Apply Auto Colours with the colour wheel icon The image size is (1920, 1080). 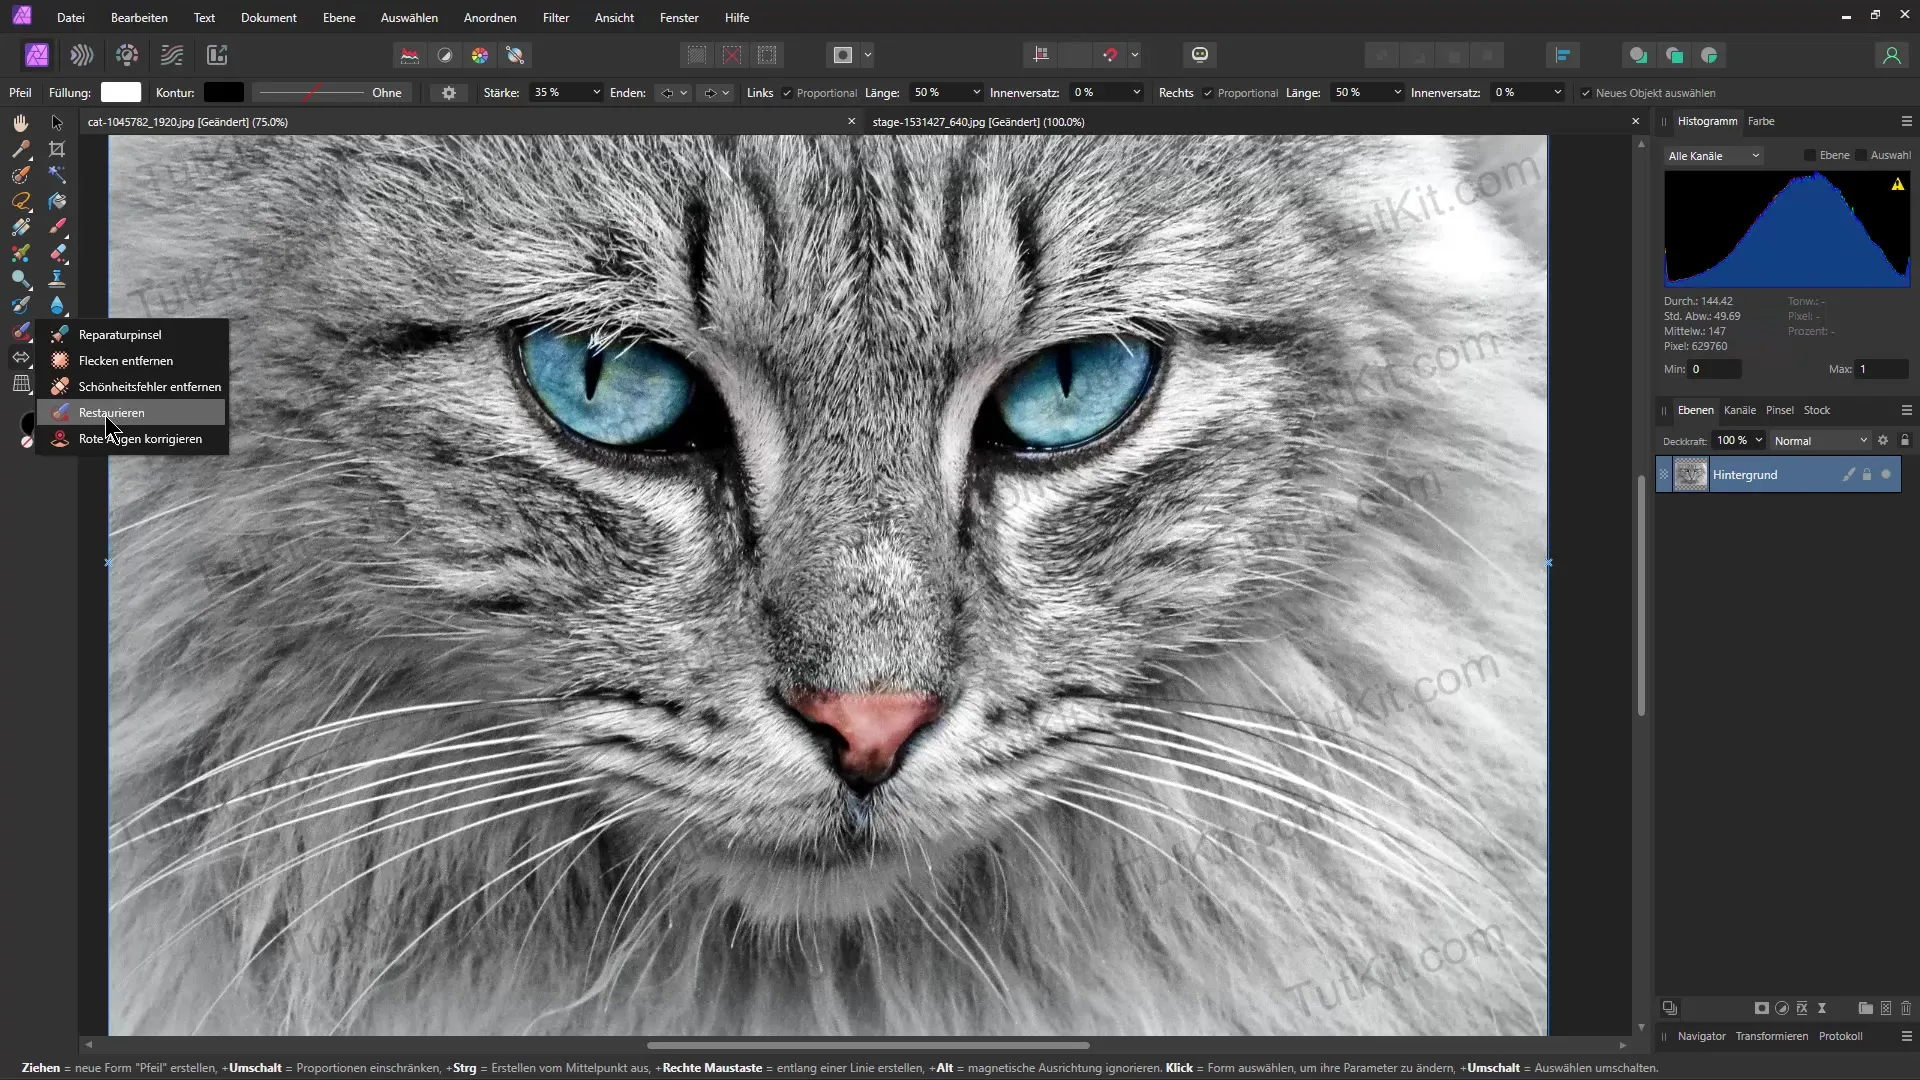[x=480, y=55]
